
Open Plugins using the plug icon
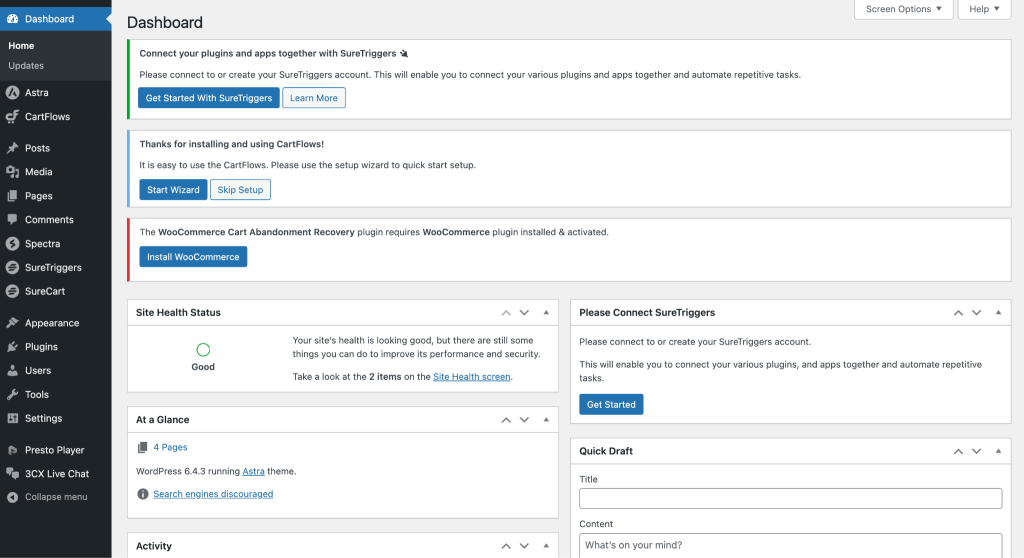click(x=12, y=347)
